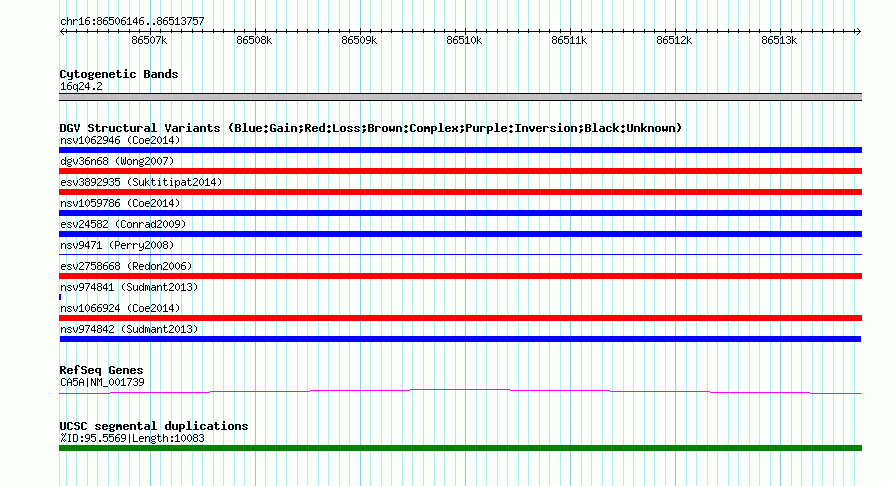This screenshot has width=890, height=486.
Task: Click the 86511k ruler position
Action: tap(569, 40)
